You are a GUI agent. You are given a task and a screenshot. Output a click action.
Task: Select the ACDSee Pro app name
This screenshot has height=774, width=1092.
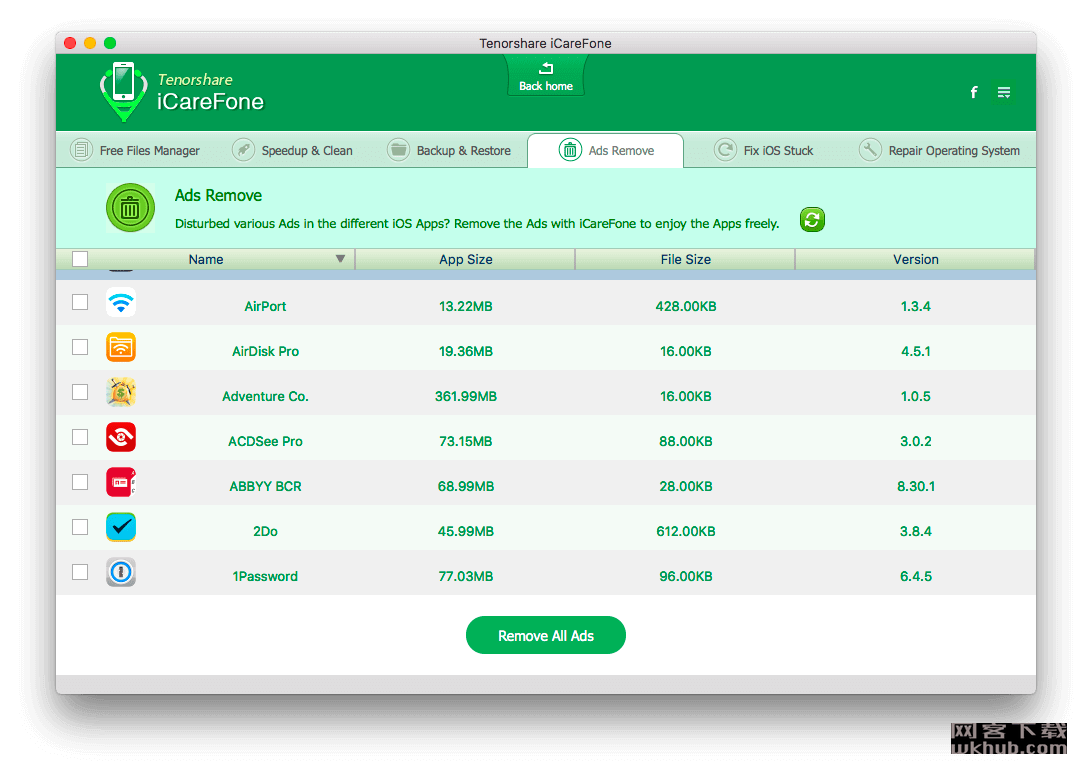[x=265, y=441]
